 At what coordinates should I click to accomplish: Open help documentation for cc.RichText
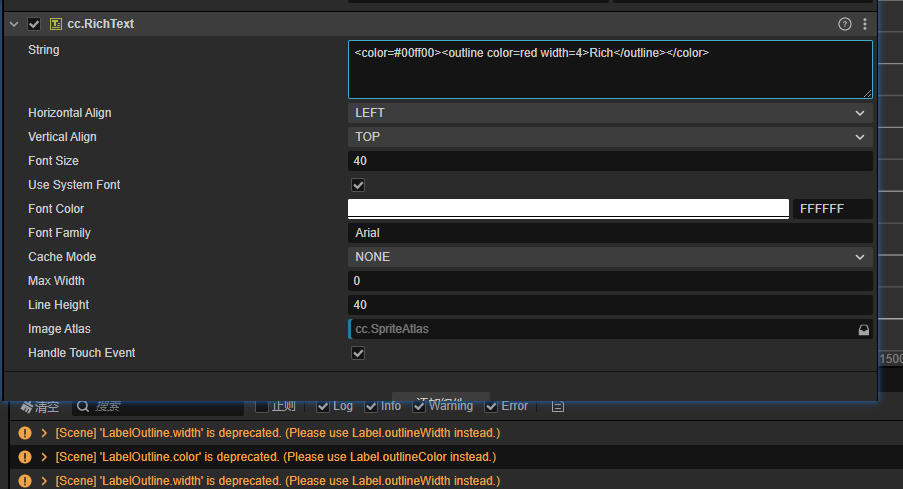point(845,24)
